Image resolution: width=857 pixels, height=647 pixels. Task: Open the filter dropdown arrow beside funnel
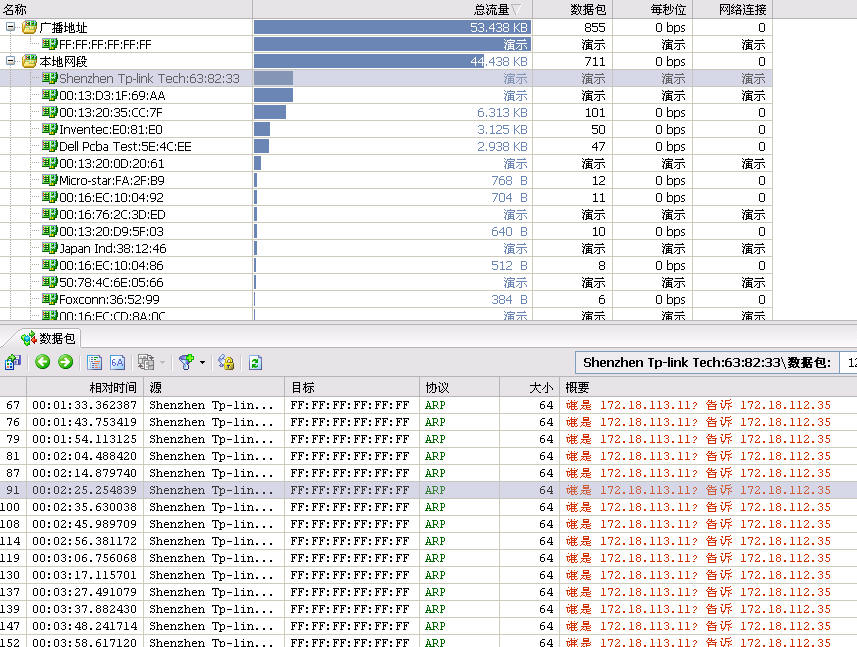202,362
